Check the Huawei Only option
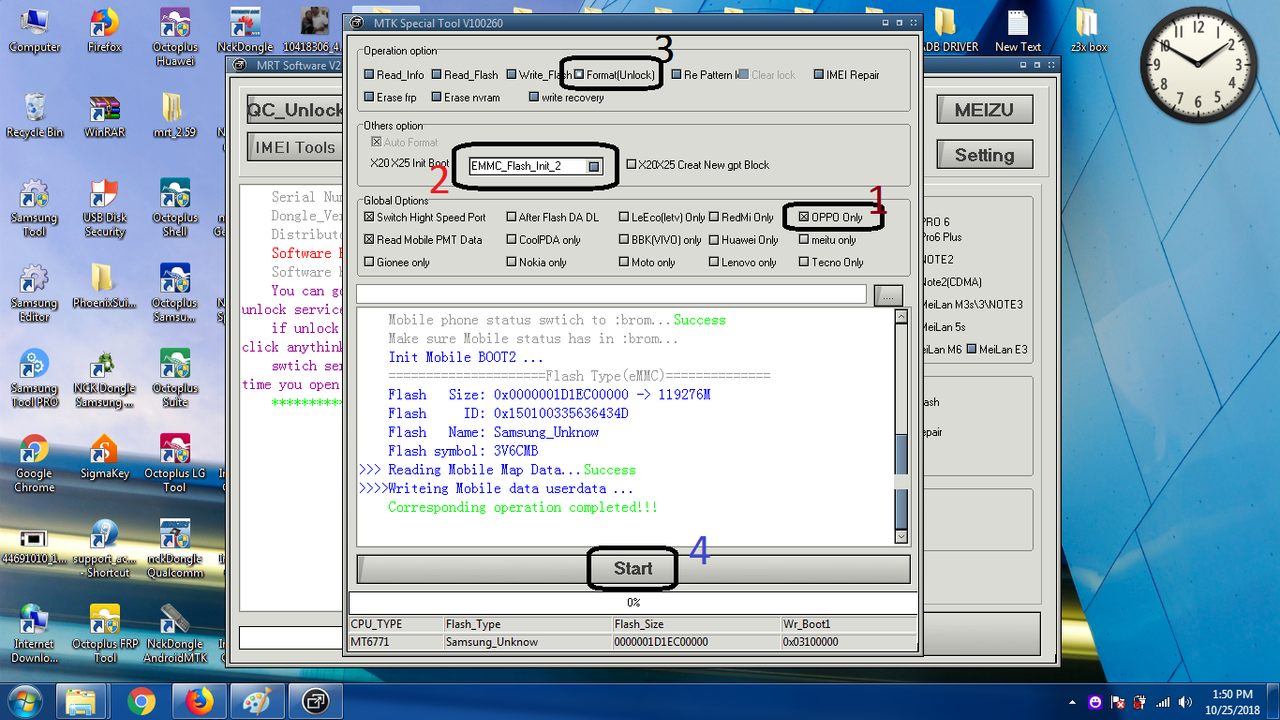This screenshot has width=1280, height=720. pos(714,240)
